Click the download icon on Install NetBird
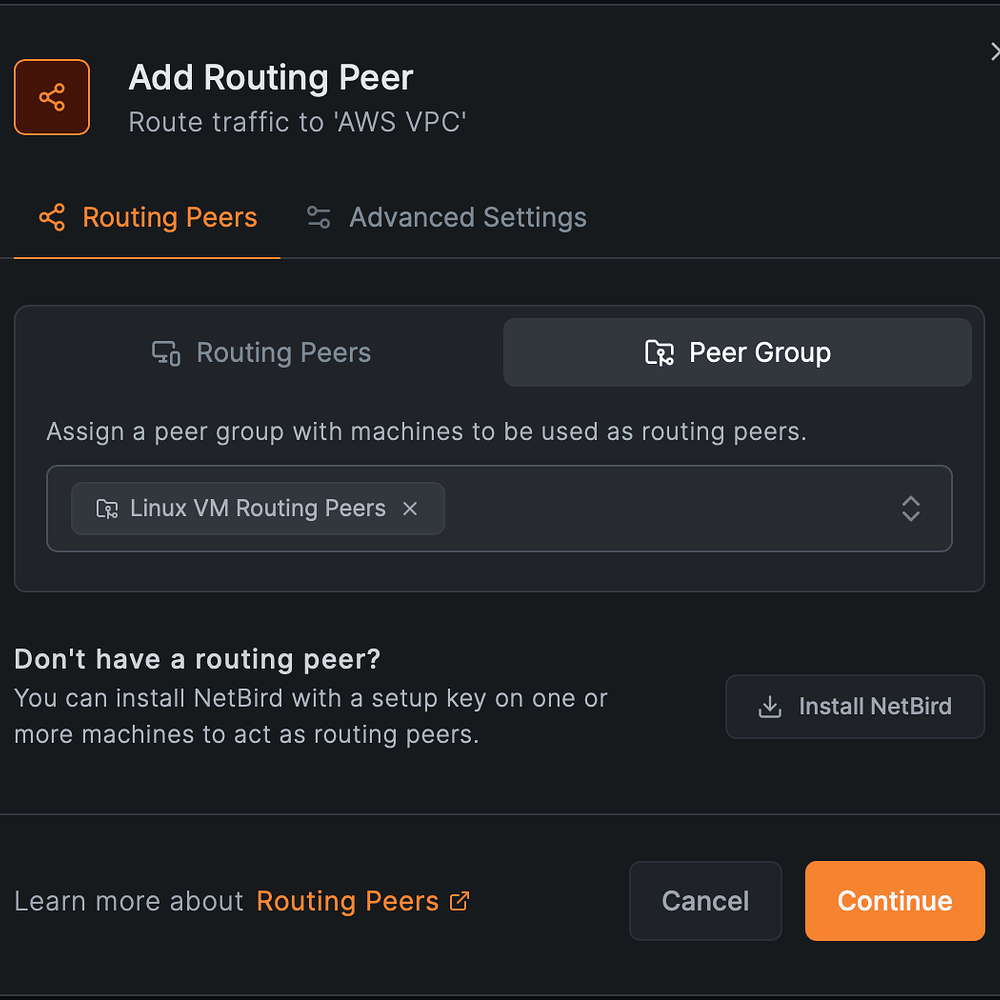The height and width of the screenshot is (1000, 1000). tap(769, 706)
